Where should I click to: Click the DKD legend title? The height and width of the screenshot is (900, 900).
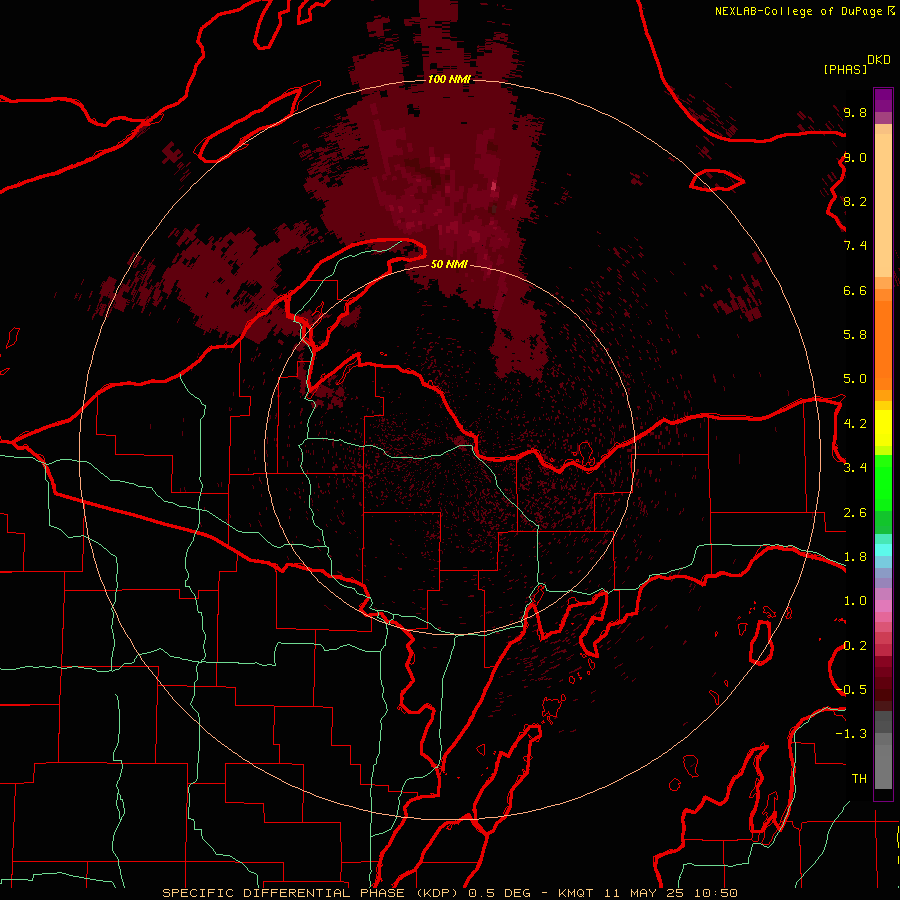click(878, 60)
